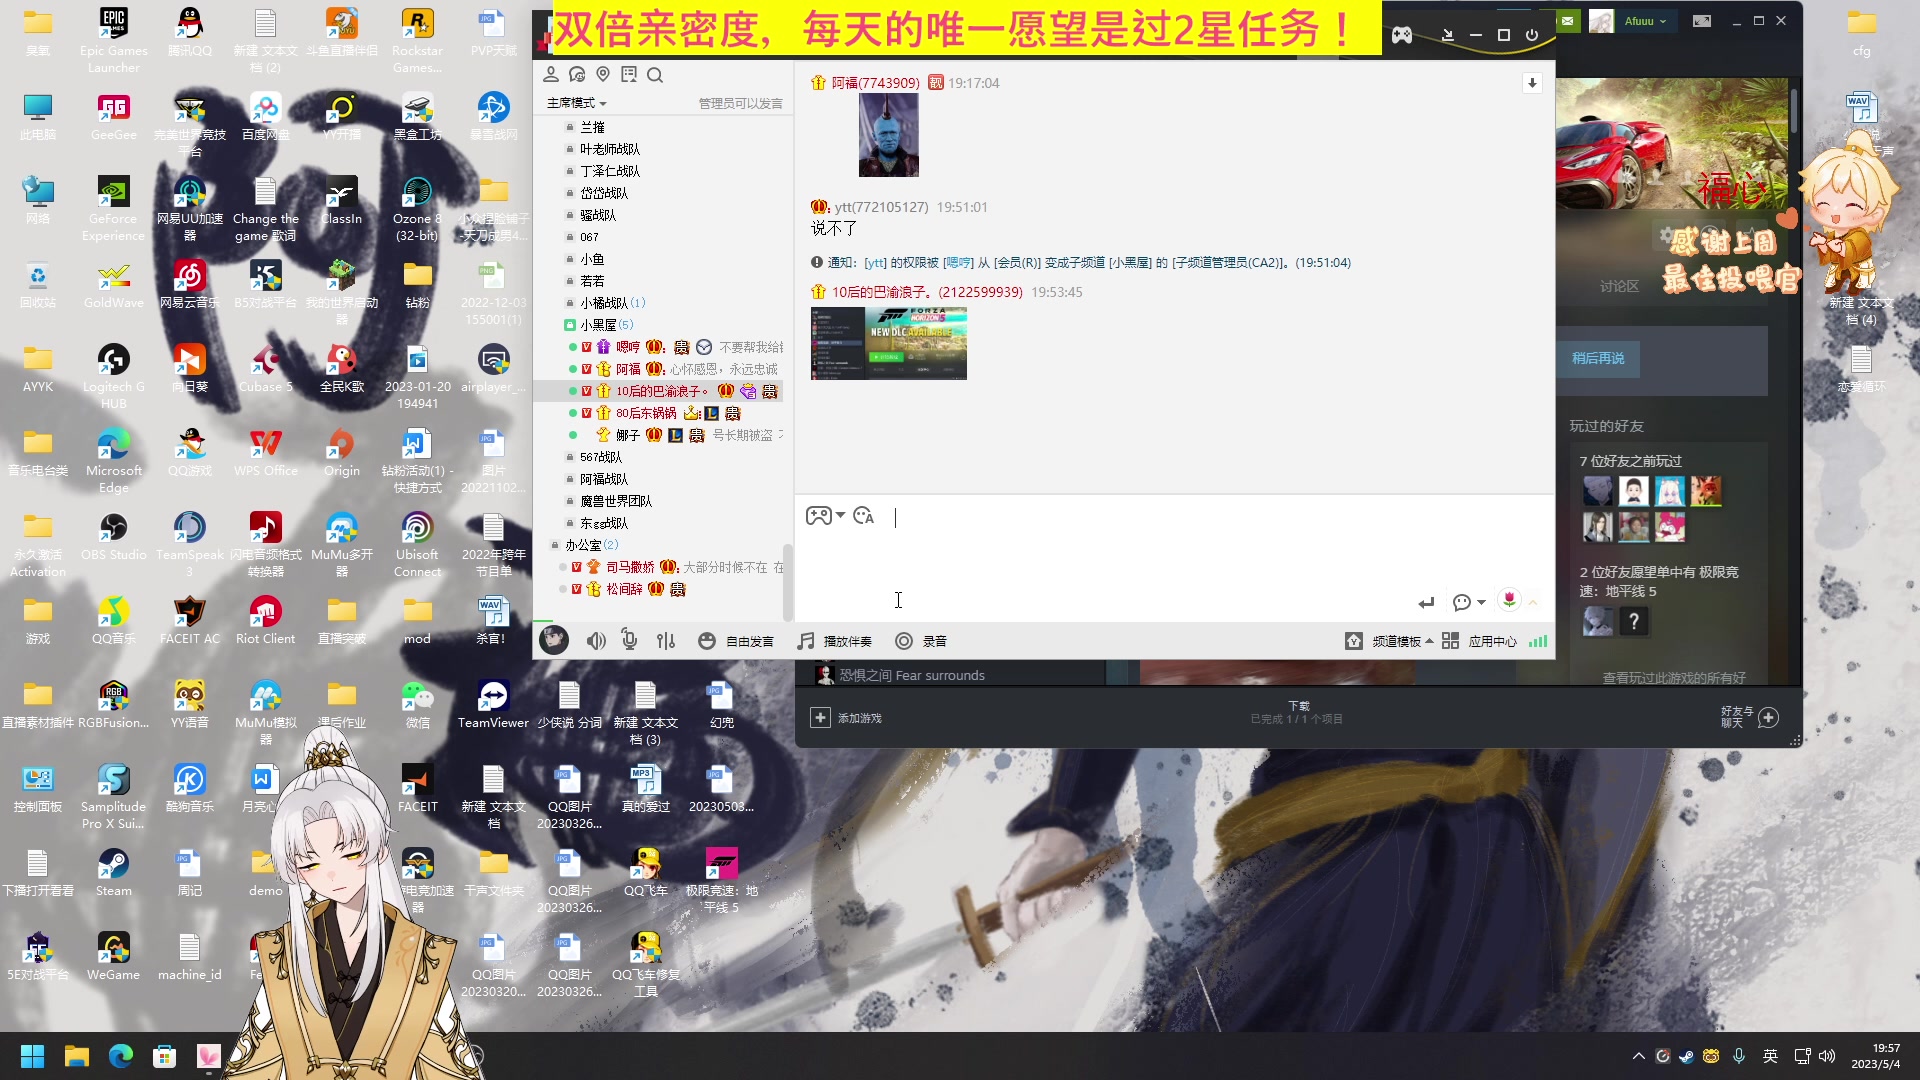Screen dimensions: 1920x1080
Task: Switch Steam to Big Picture mode icon
Action: tap(1702, 20)
